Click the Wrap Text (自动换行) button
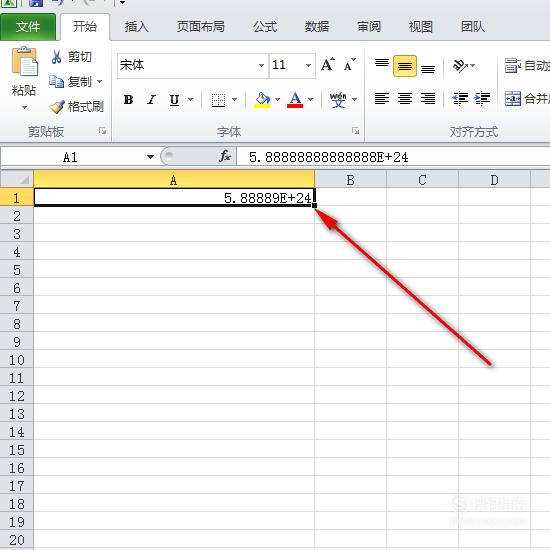 [x=527, y=65]
